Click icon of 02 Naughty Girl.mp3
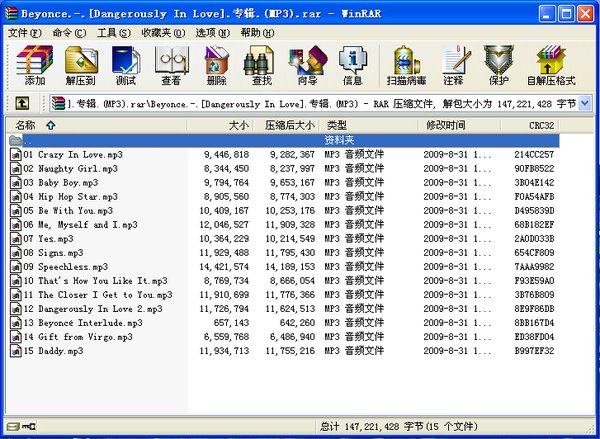600x439 pixels. click(x=16, y=169)
